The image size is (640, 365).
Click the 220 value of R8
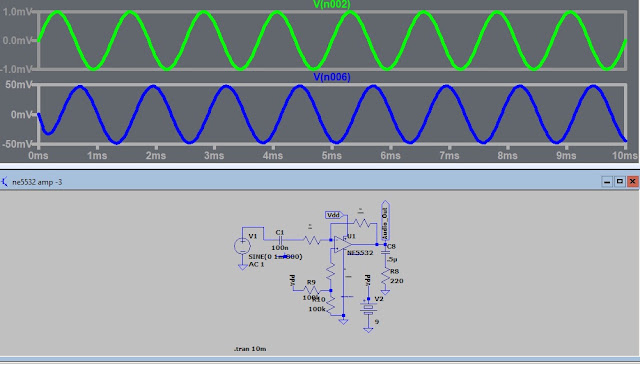click(x=397, y=281)
